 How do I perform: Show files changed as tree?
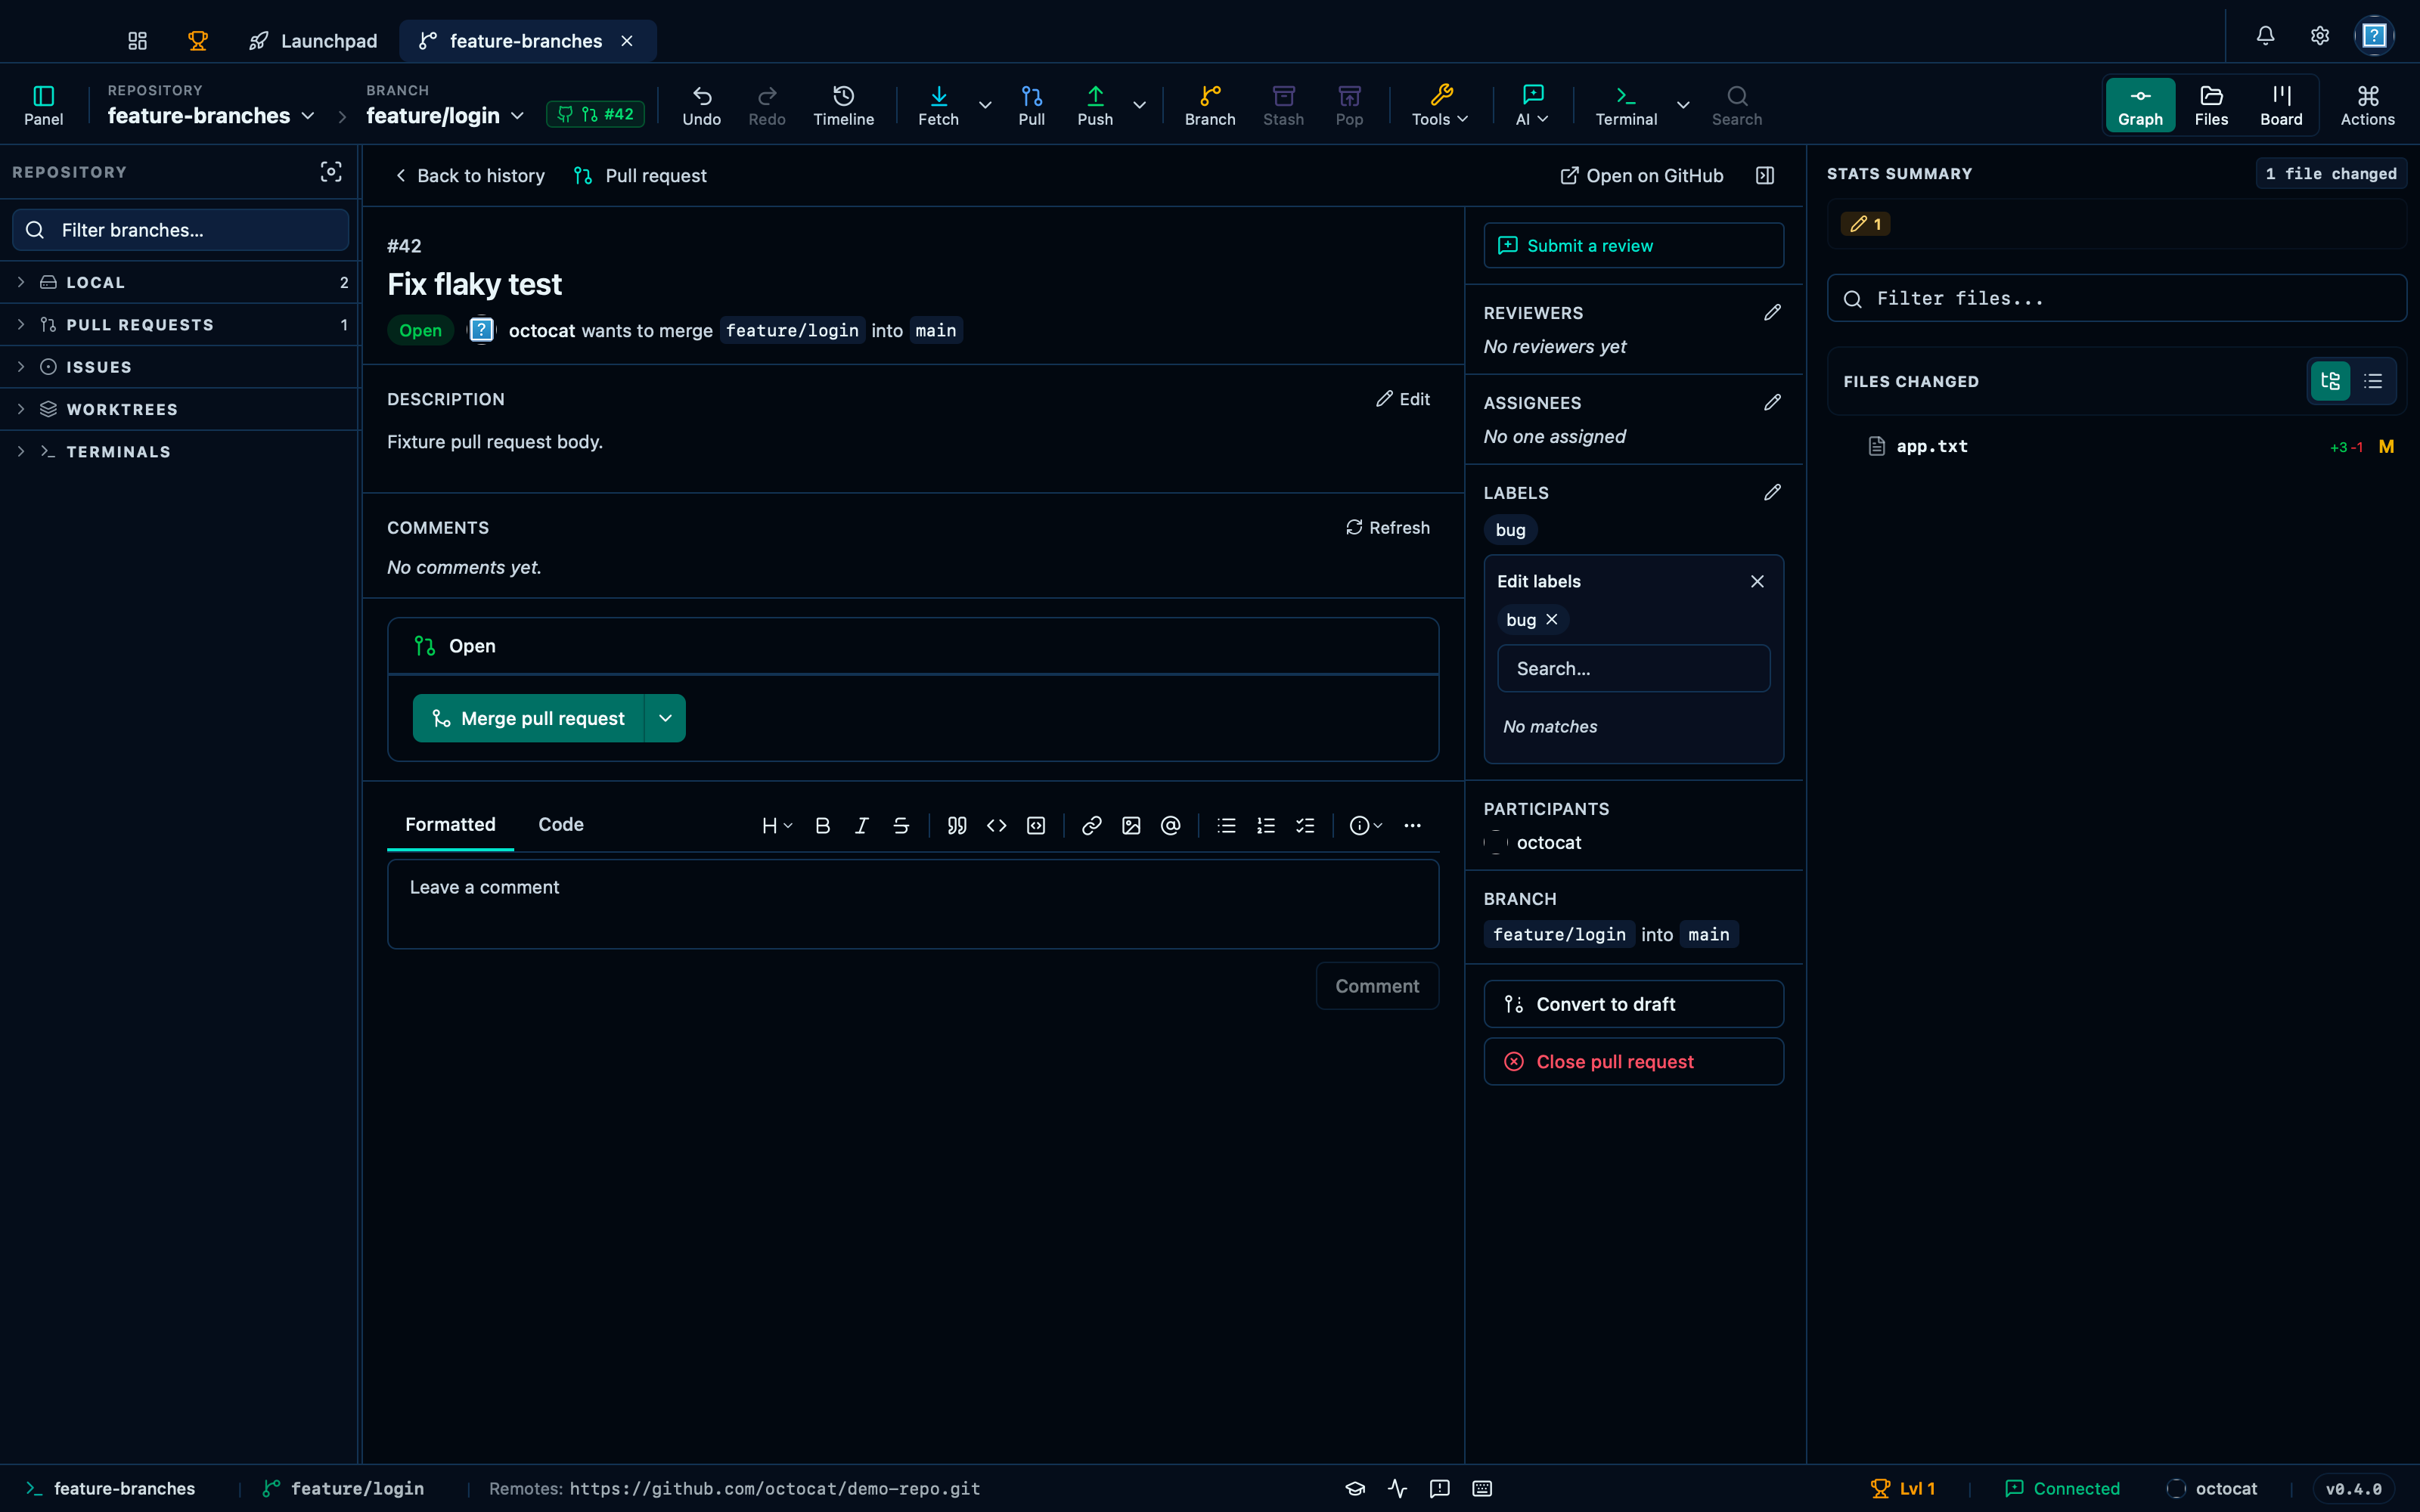point(2330,381)
